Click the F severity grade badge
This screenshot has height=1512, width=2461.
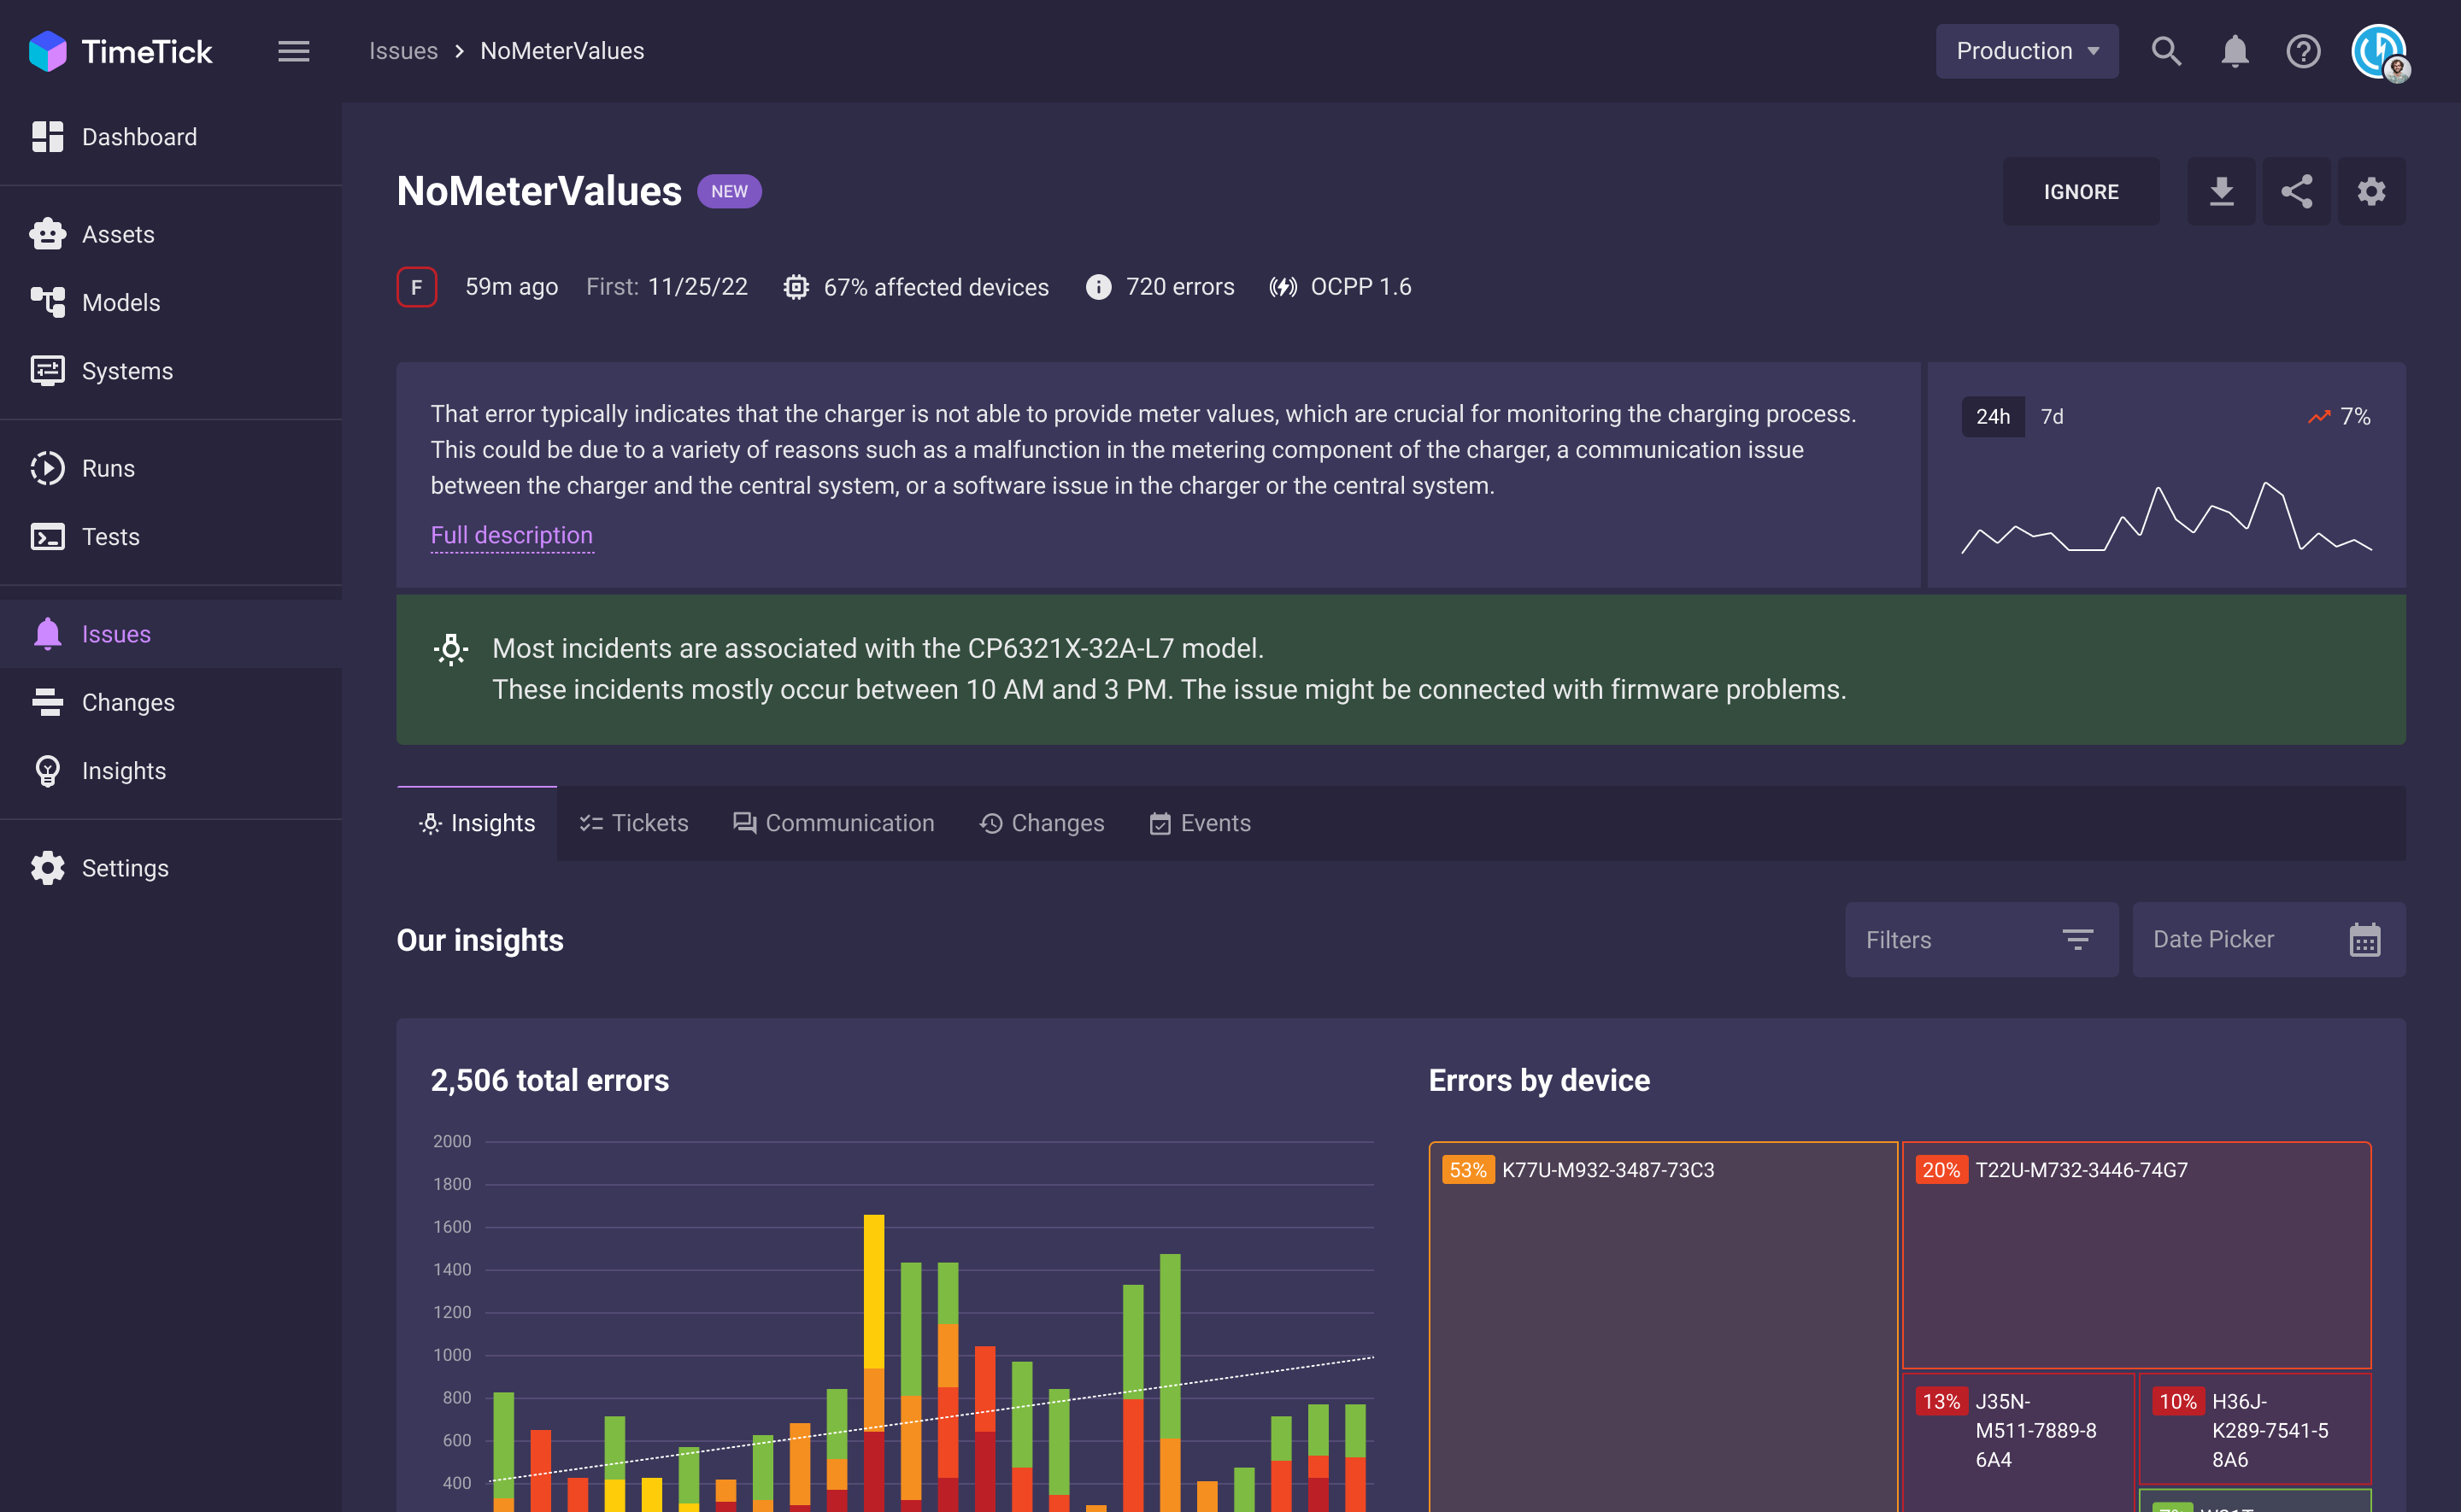417,287
